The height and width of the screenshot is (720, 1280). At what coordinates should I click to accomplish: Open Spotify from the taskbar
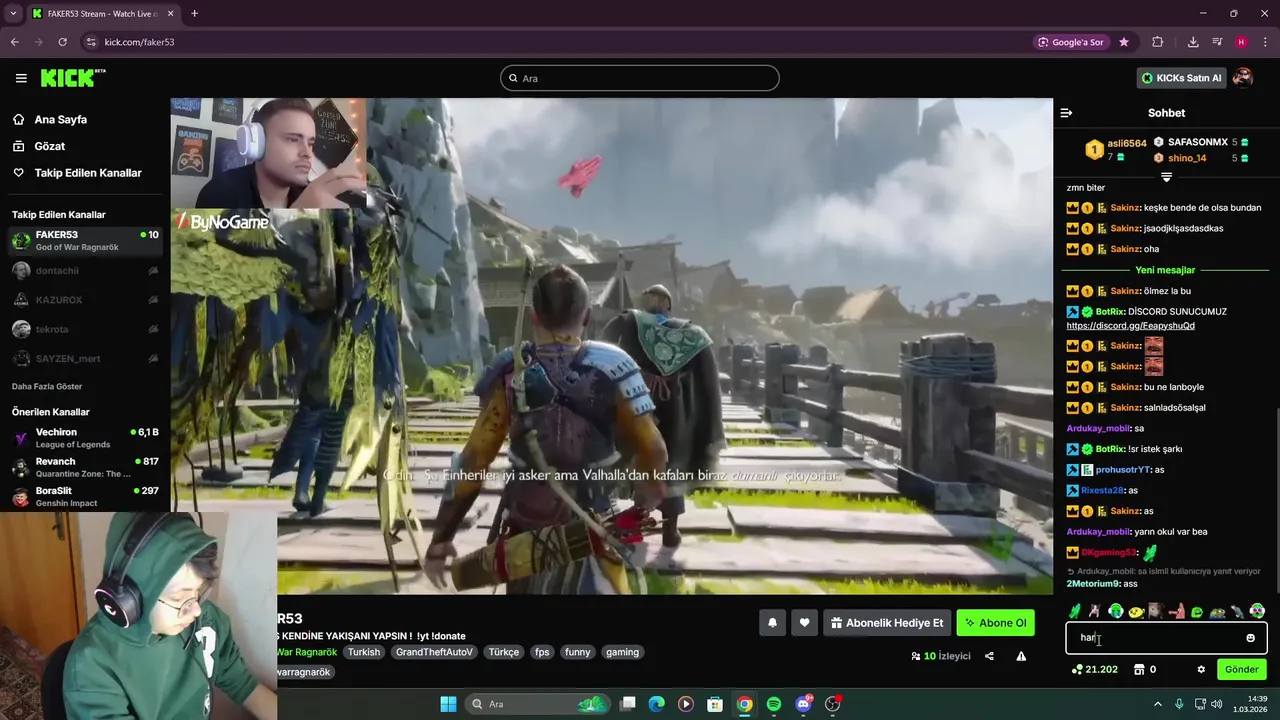[774, 704]
